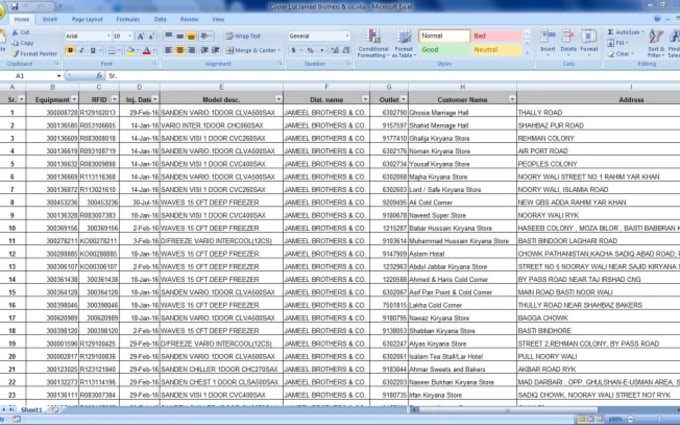The height and width of the screenshot is (425, 680).
Task: Apply Comma Style format
Action: 321,50
